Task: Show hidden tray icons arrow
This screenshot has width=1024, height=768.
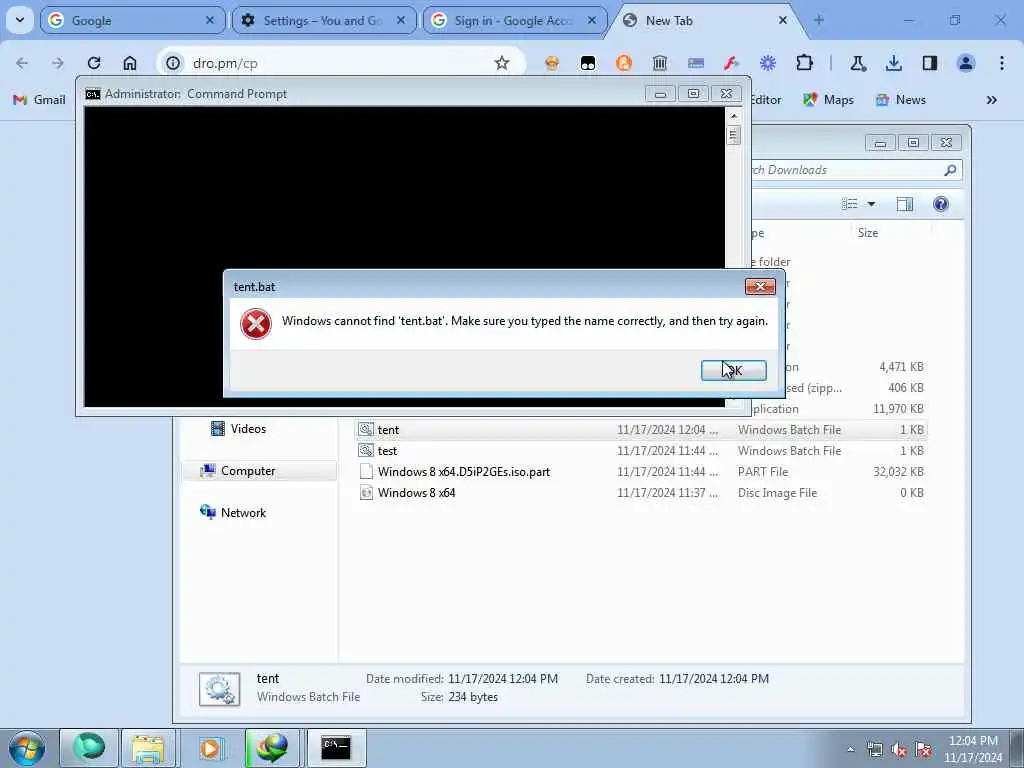Action: coord(850,750)
